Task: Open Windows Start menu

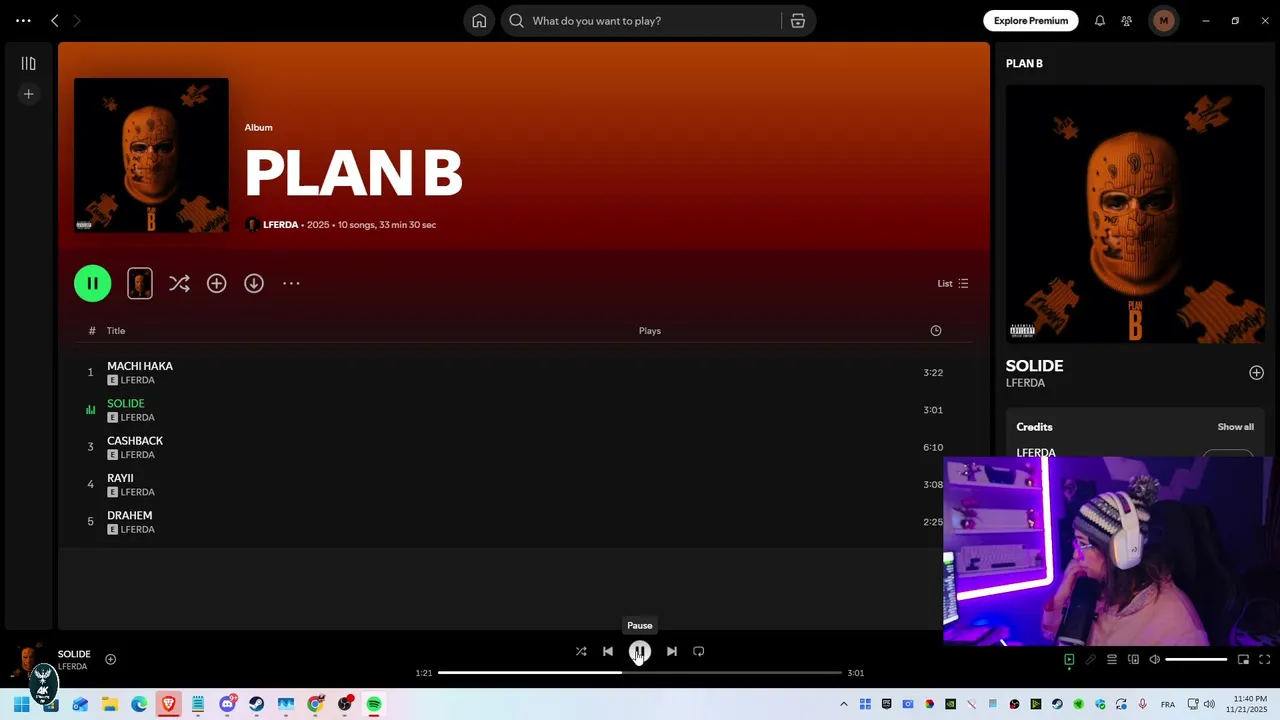Action: pyautogui.click(x=21, y=704)
